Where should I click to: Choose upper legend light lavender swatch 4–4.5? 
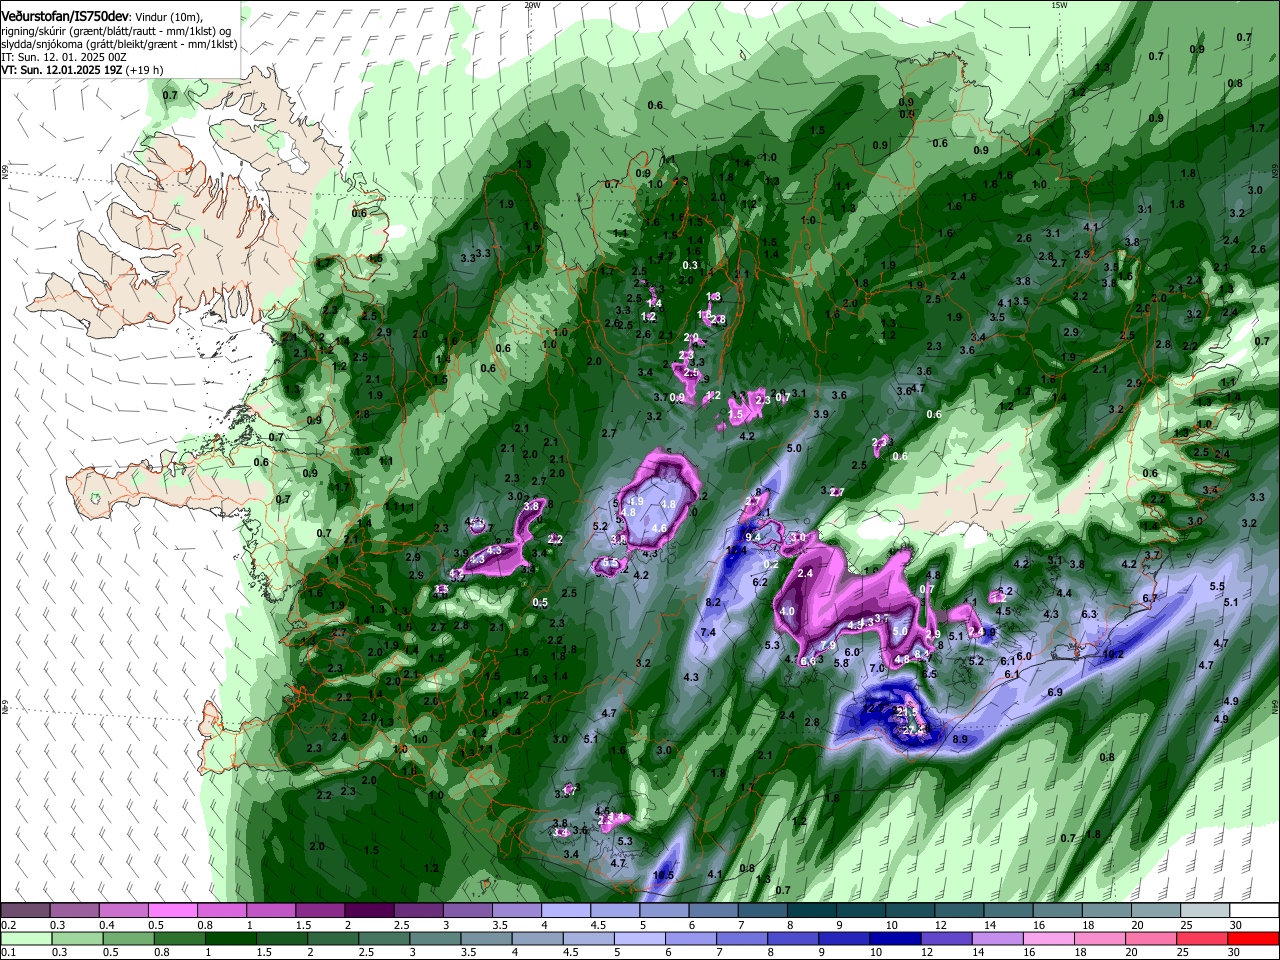tap(565, 911)
